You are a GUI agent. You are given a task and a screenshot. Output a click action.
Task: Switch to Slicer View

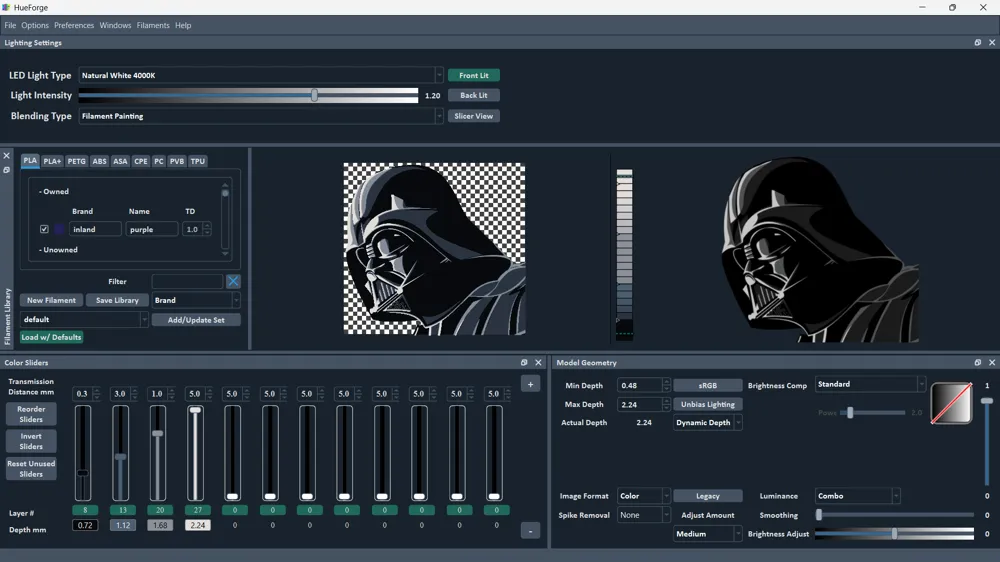tap(474, 116)
